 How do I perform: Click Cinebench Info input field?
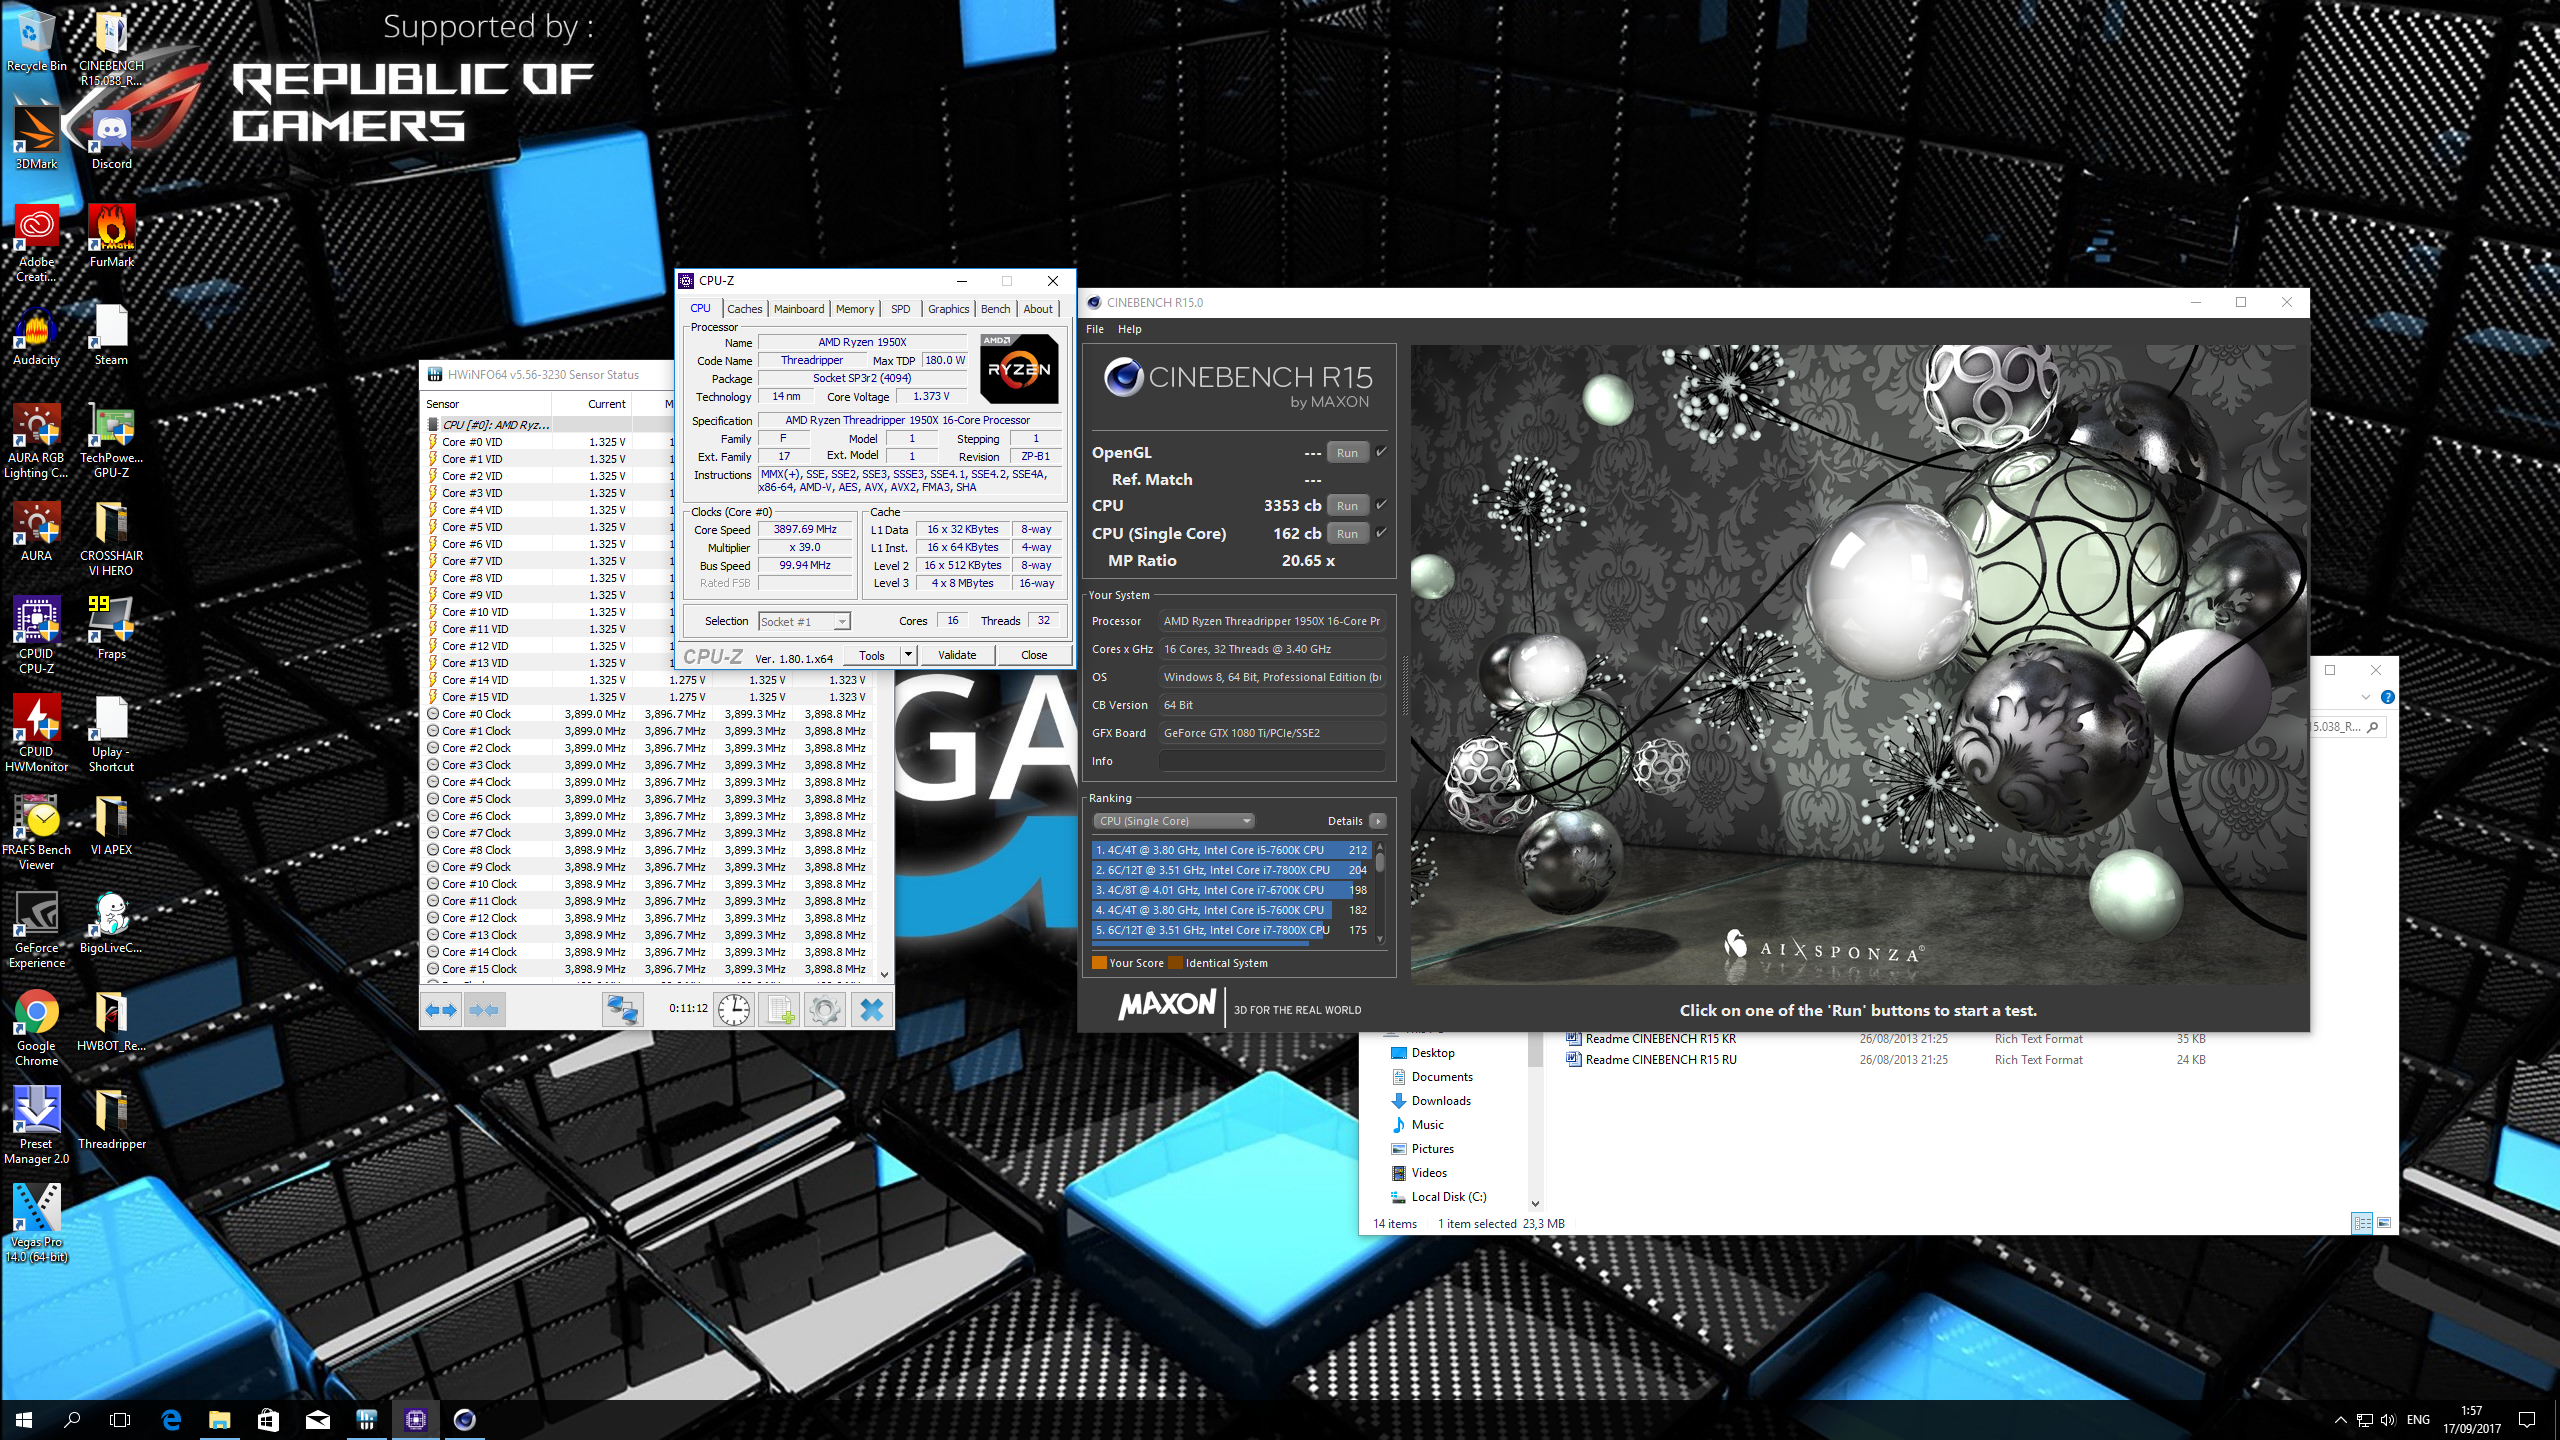click(1272, 761)
